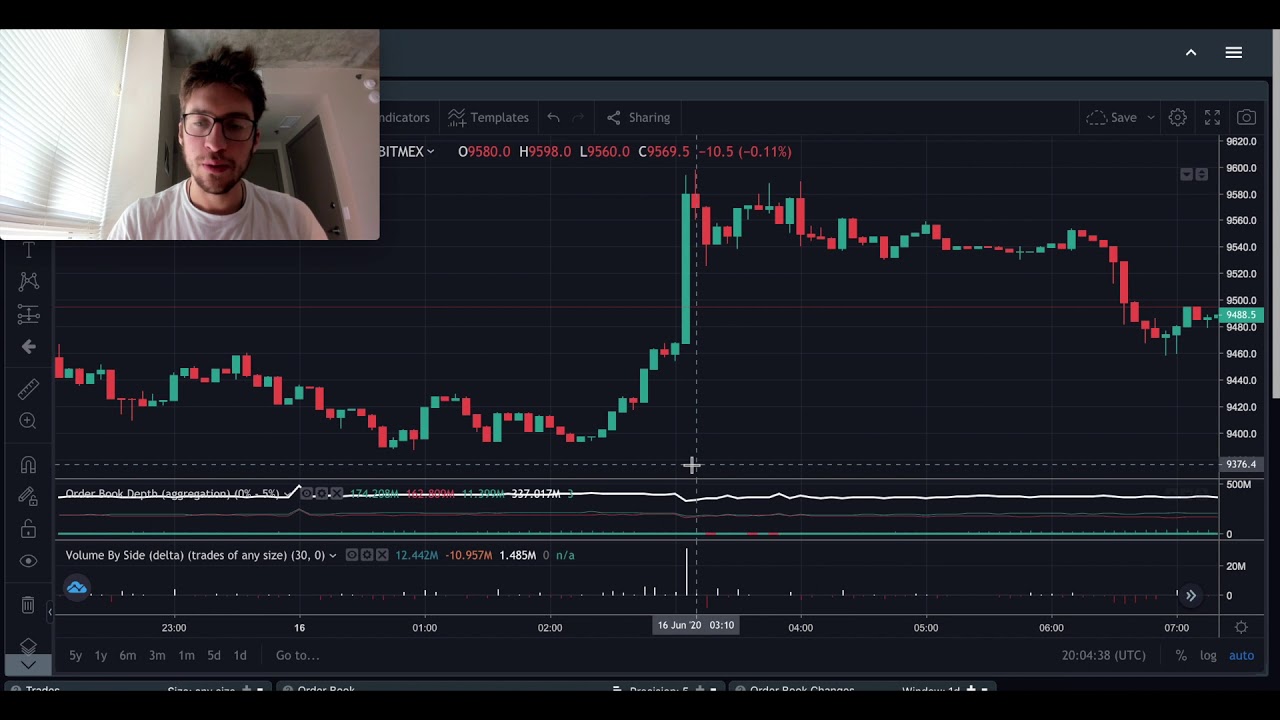Toggle log scale on price axis

(1208, 655)
